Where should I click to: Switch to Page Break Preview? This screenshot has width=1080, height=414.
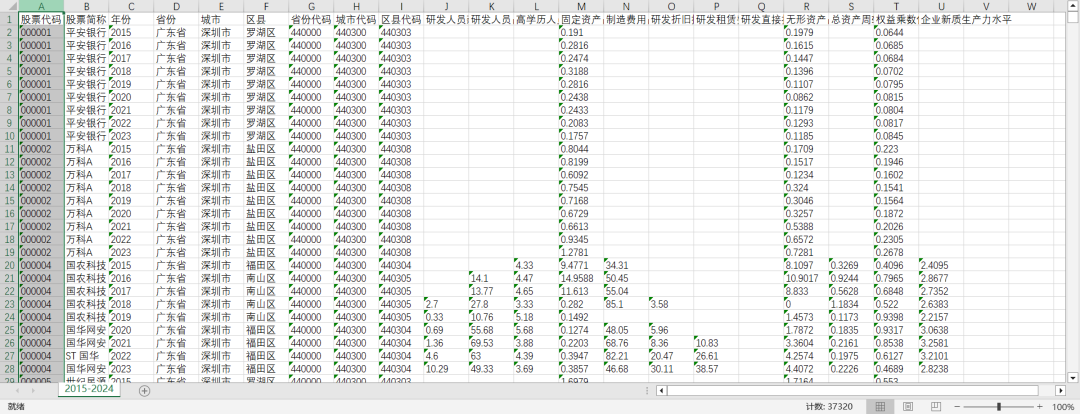pos(935,407)
